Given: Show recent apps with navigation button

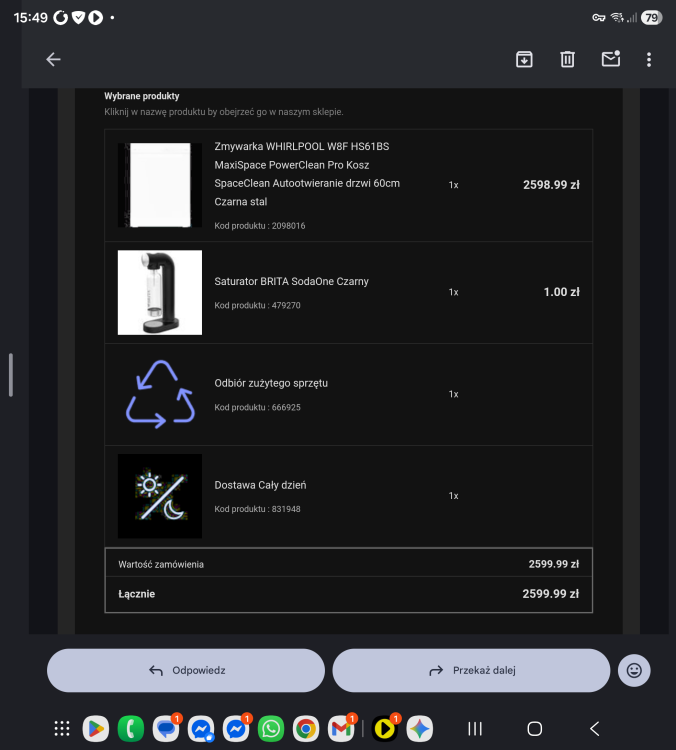Looking at the screenshot, I should (475, 728).
